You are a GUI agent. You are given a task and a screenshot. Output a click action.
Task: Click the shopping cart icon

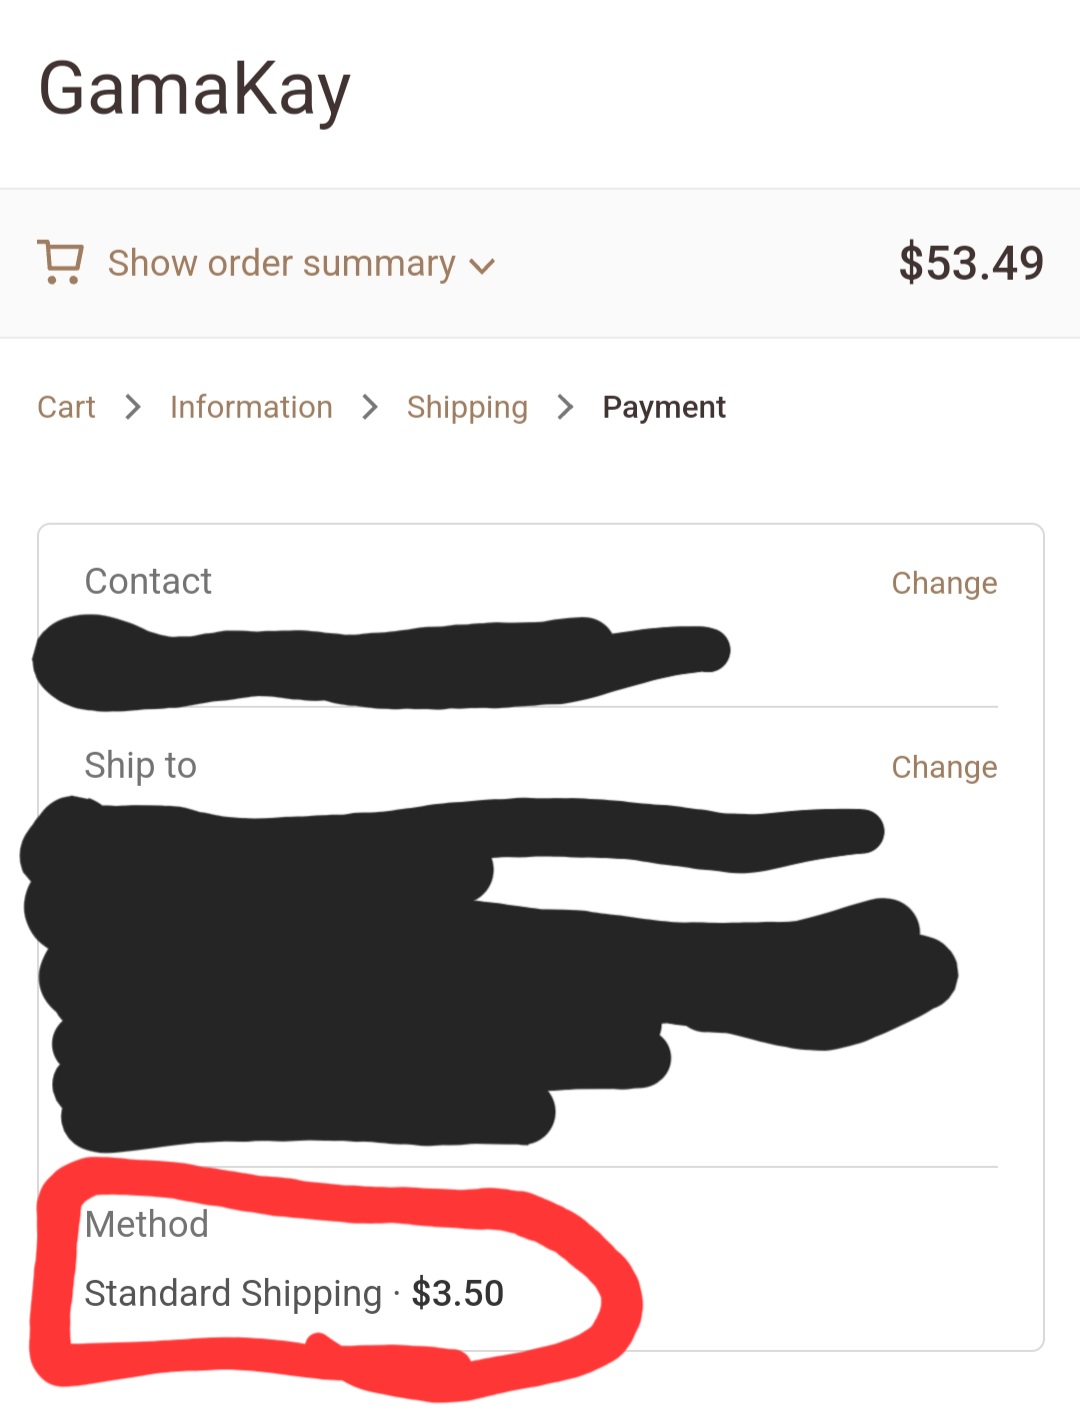(60, 262)
